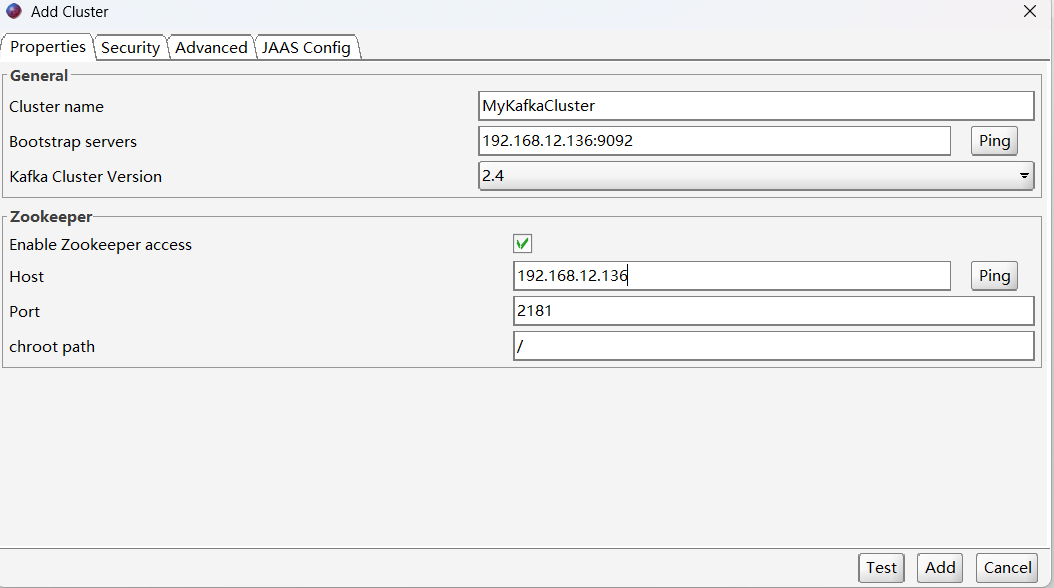The width and height of the screenshot is (1054, 588).
Task: Click the chroot path label
Action: 52,347
